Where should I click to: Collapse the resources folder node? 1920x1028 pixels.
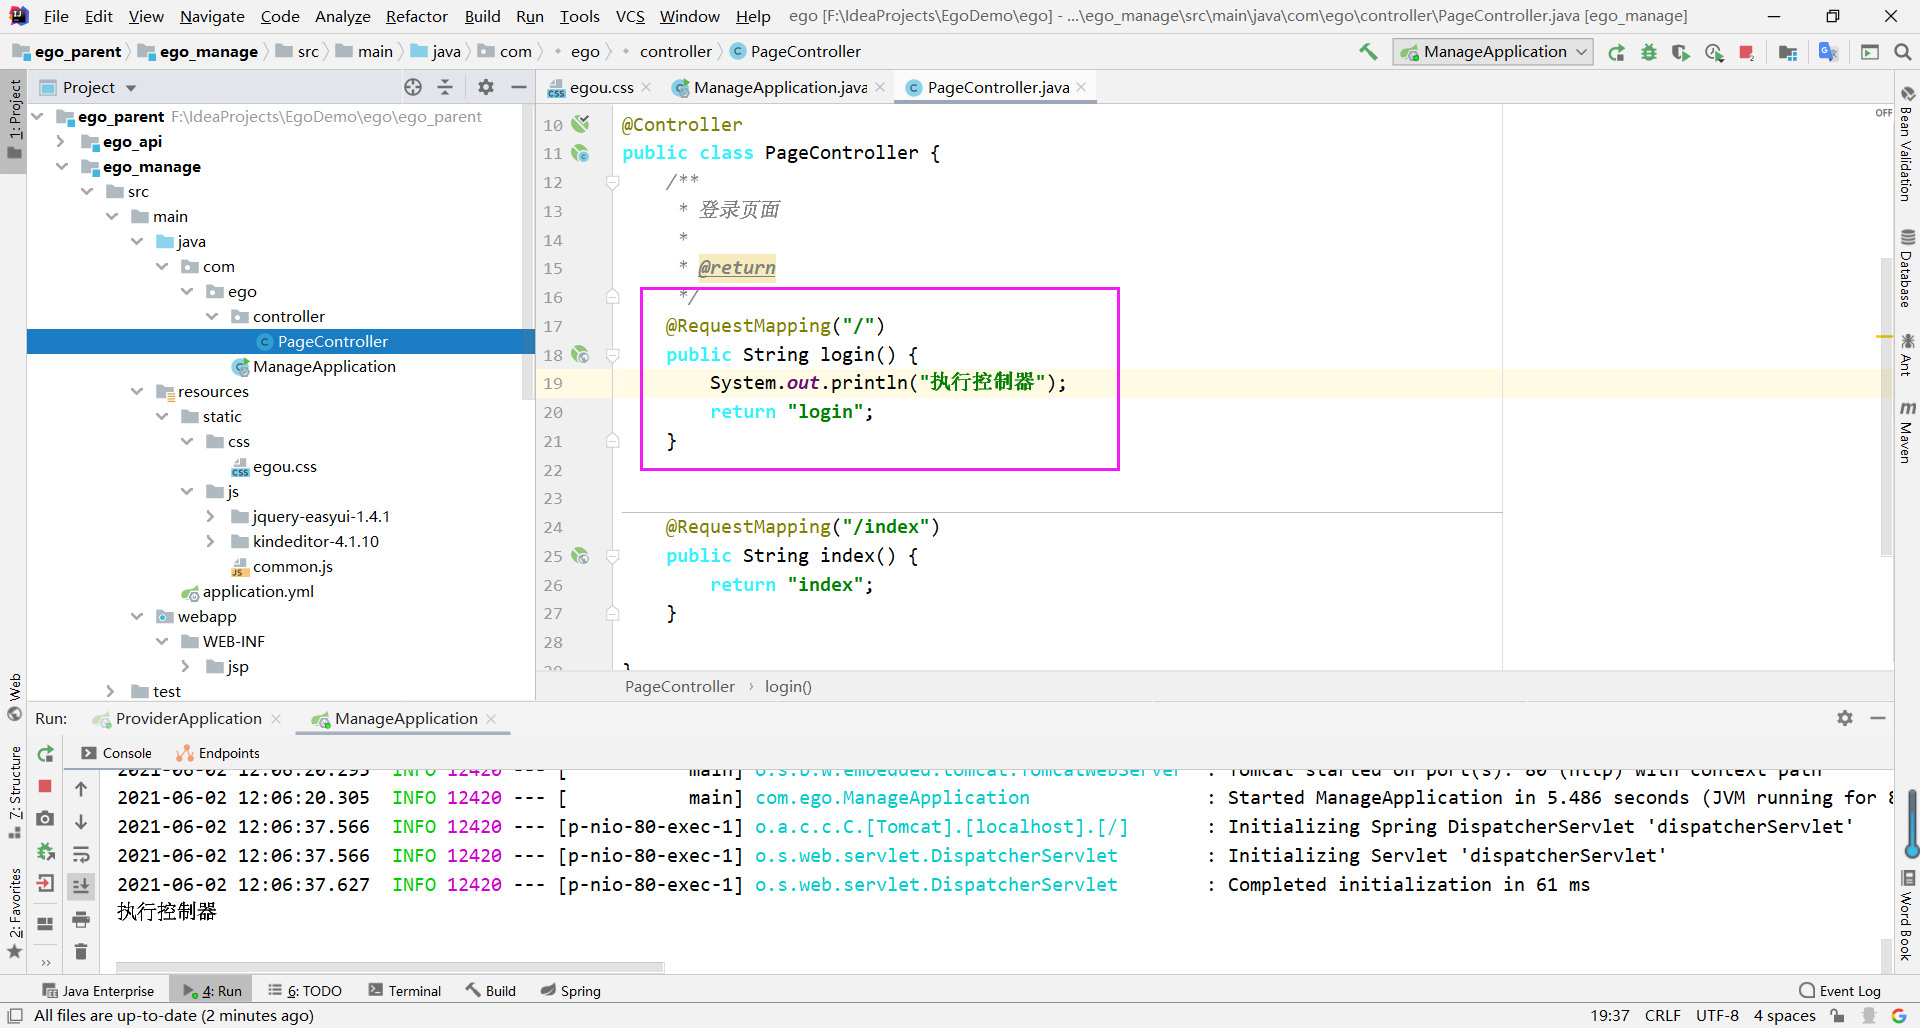tap(137, 392)
